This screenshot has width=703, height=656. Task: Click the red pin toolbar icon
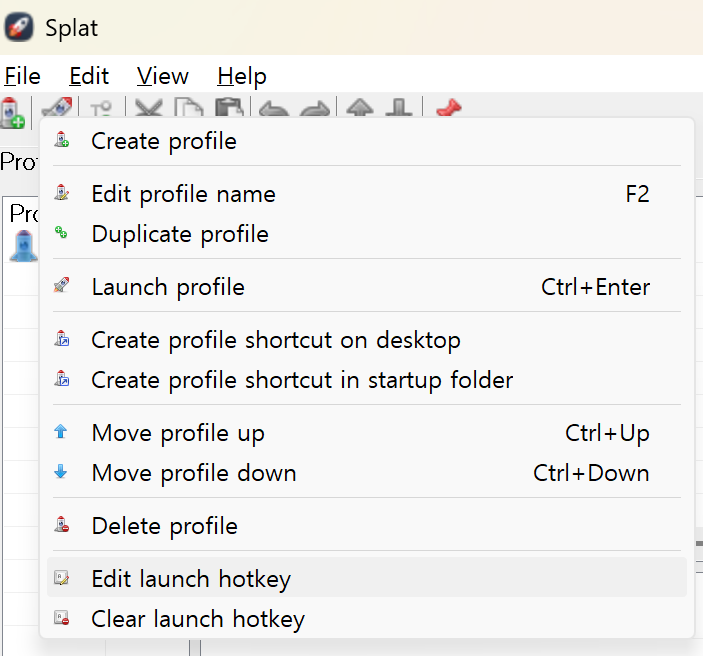[x=449, y=108]
